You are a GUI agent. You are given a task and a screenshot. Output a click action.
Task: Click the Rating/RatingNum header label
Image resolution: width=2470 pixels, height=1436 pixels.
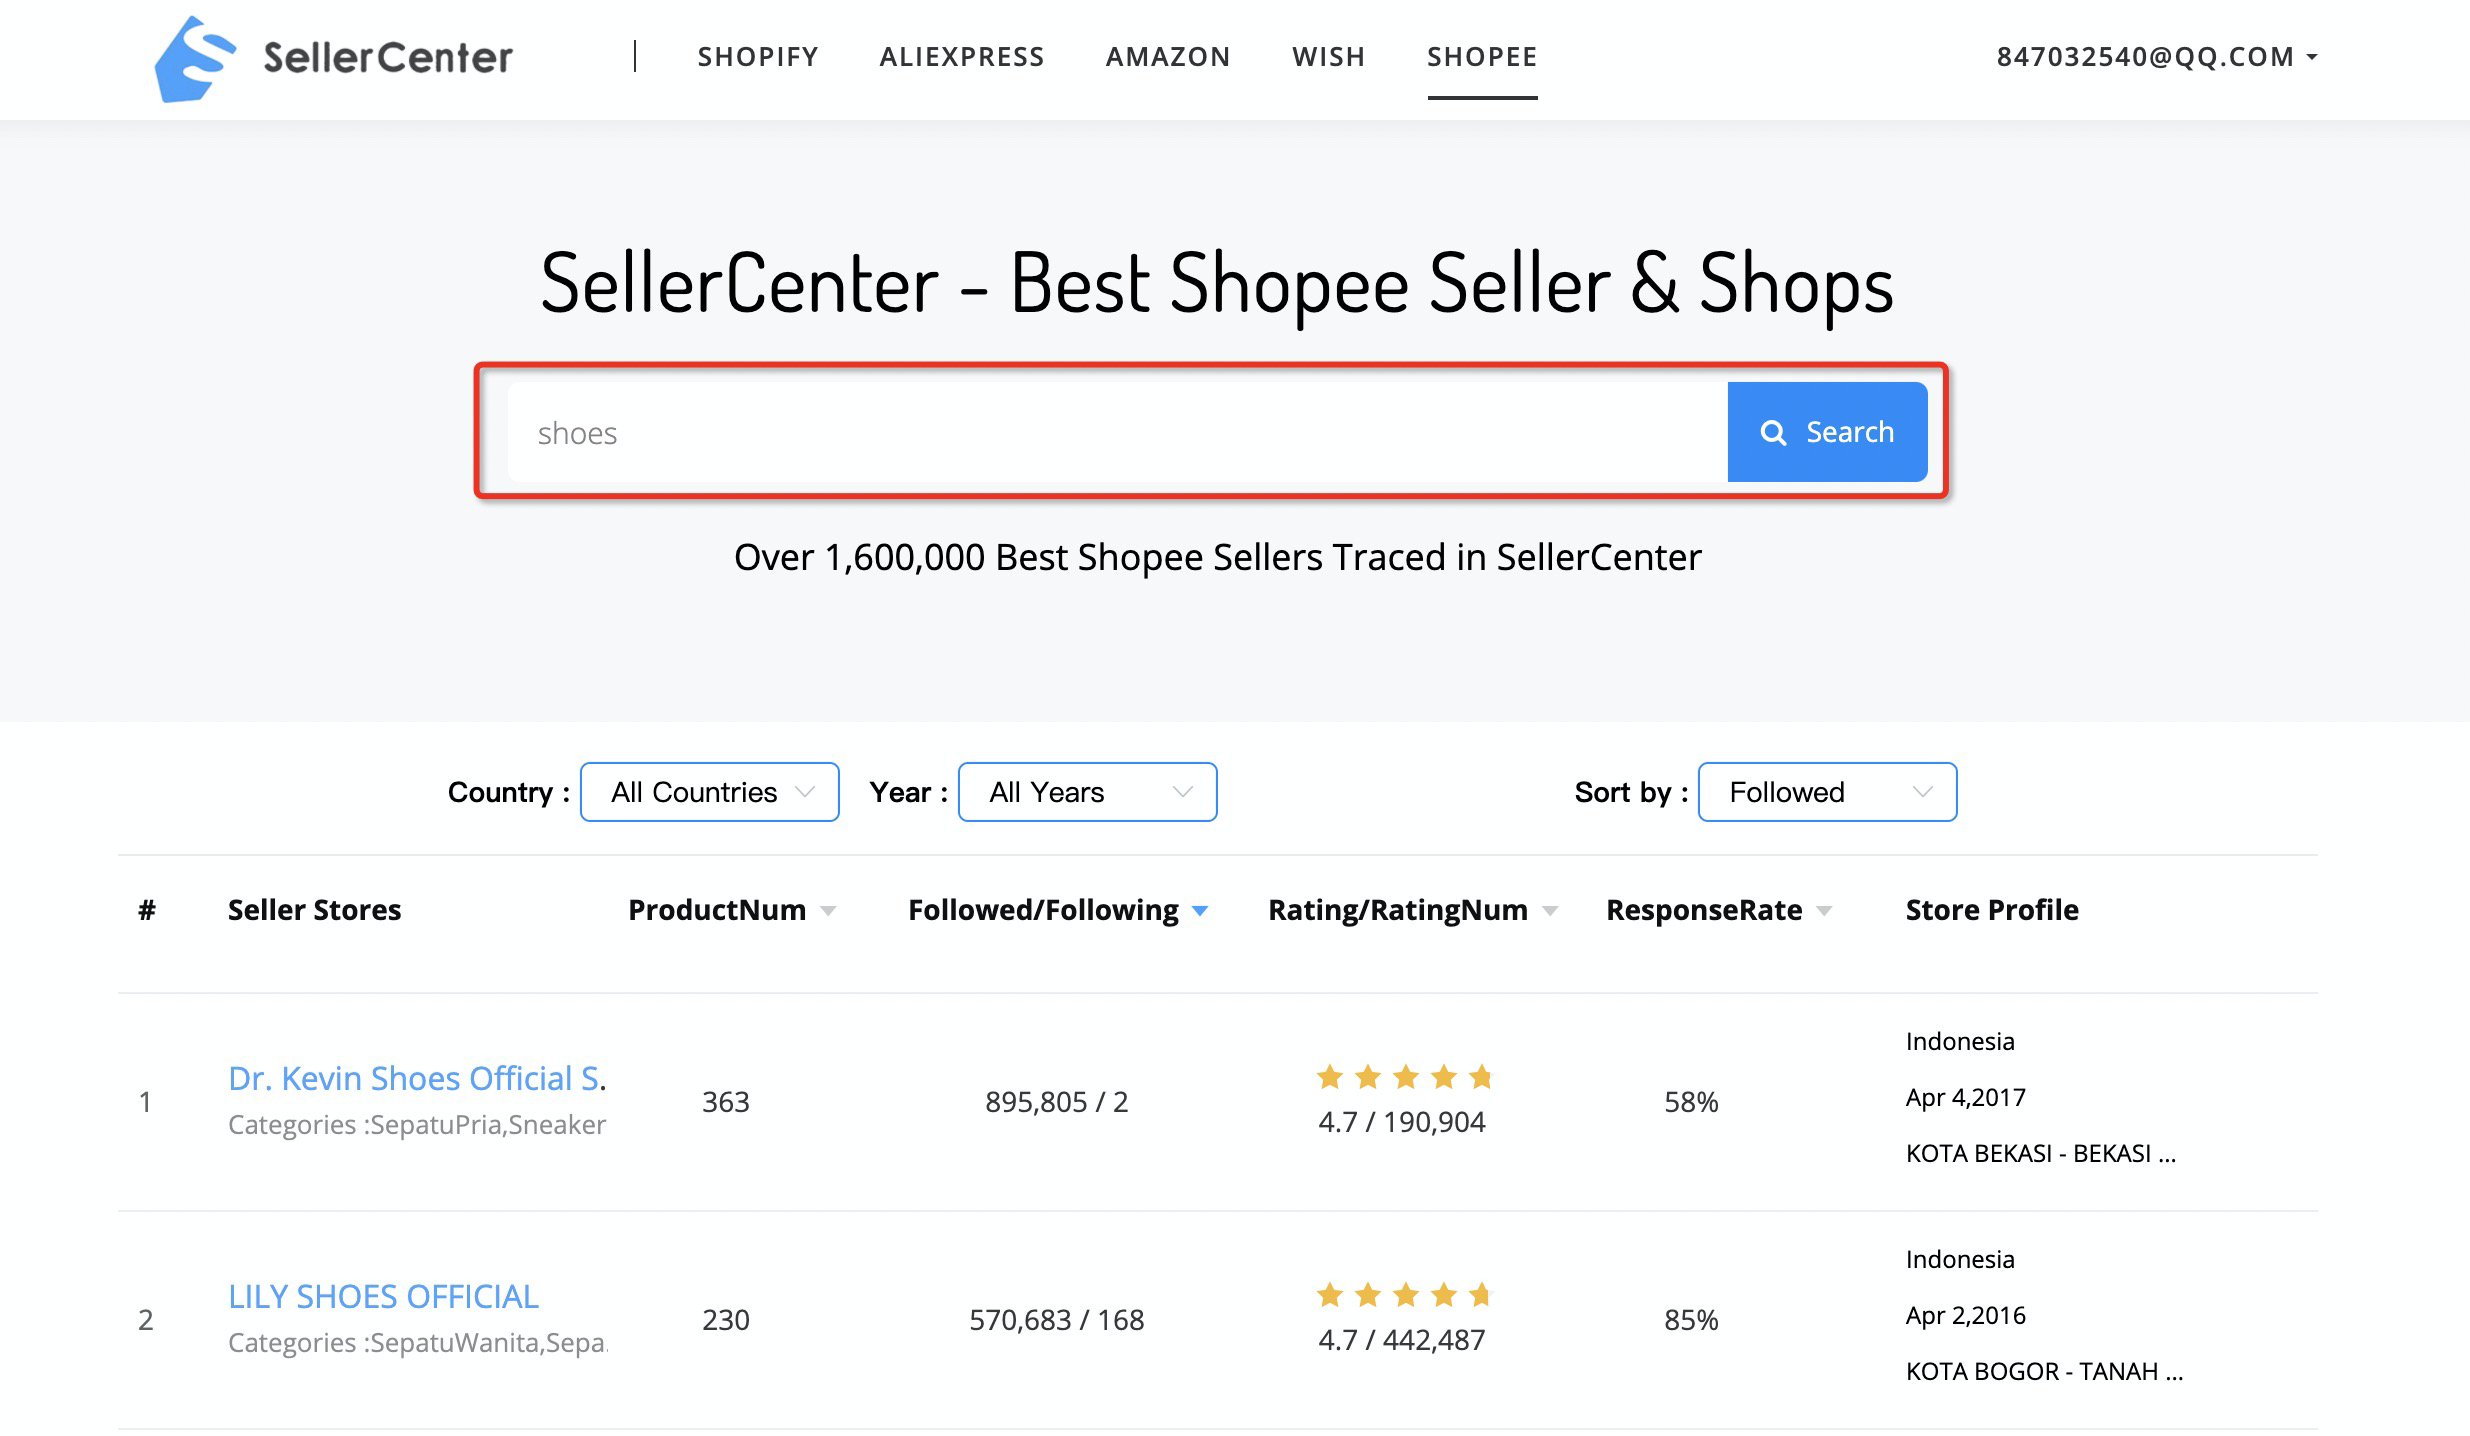(1398, 910)
